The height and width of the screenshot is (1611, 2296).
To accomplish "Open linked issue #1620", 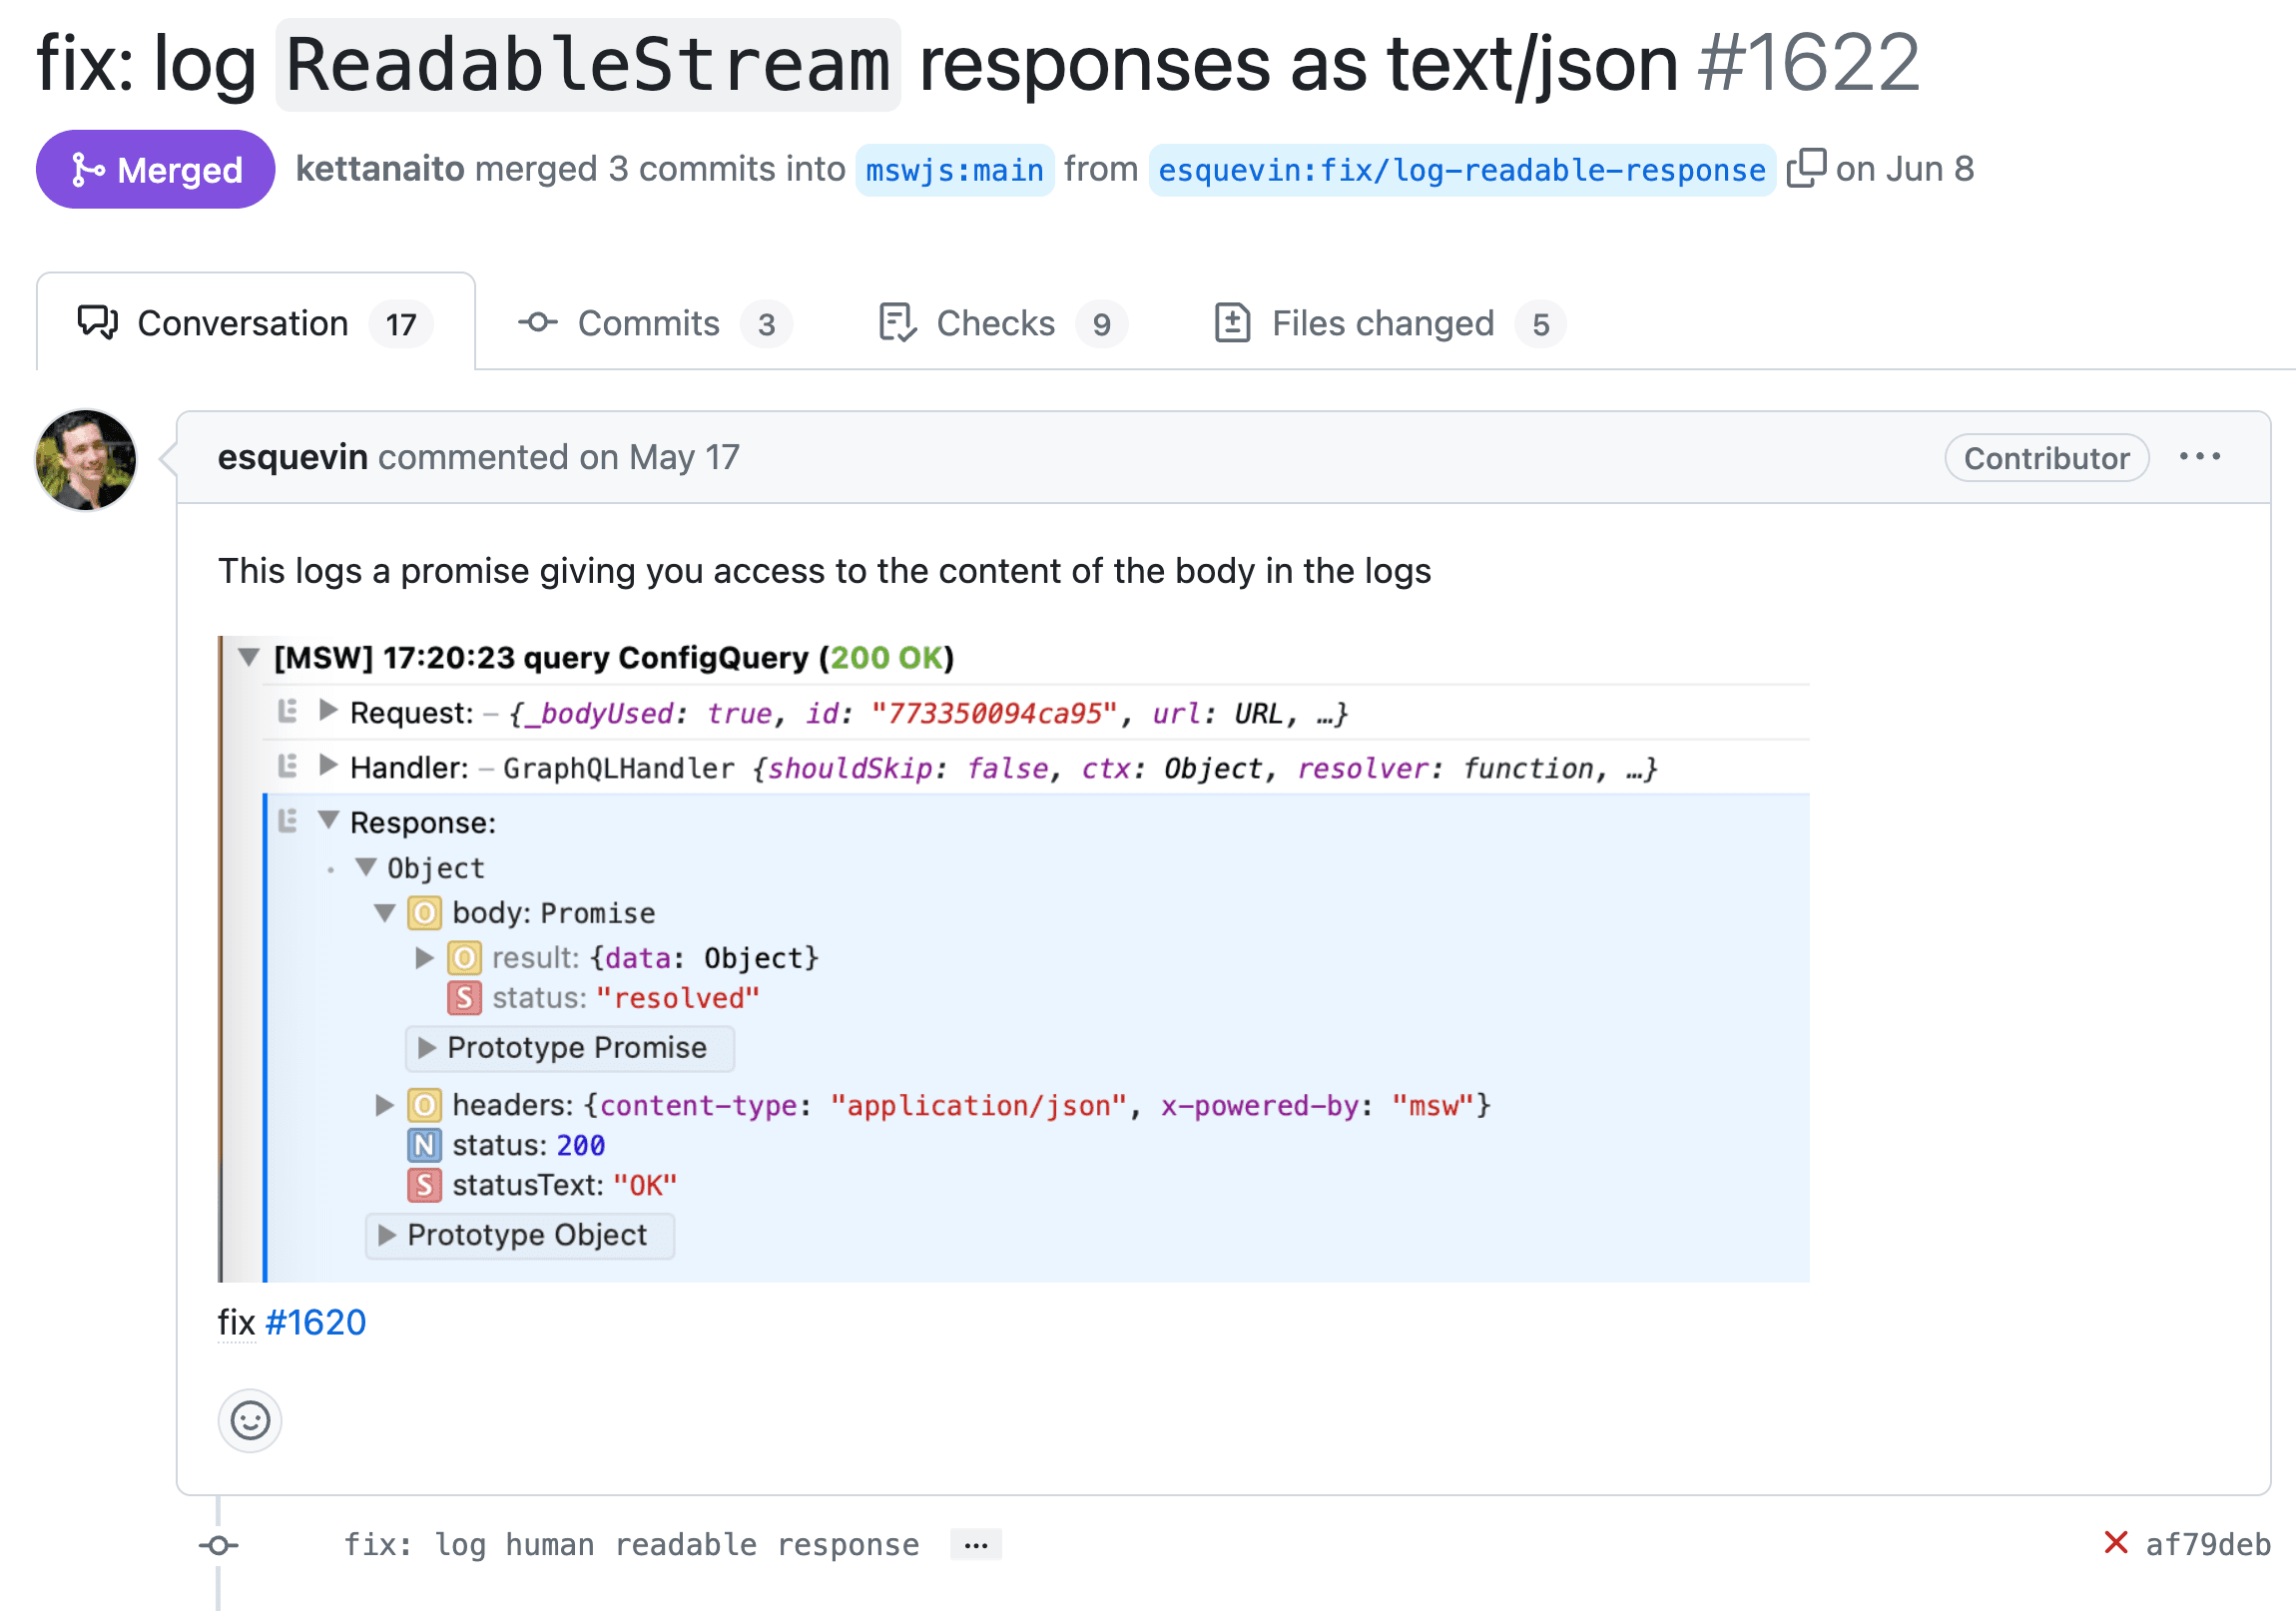I will click(315, 1321).
